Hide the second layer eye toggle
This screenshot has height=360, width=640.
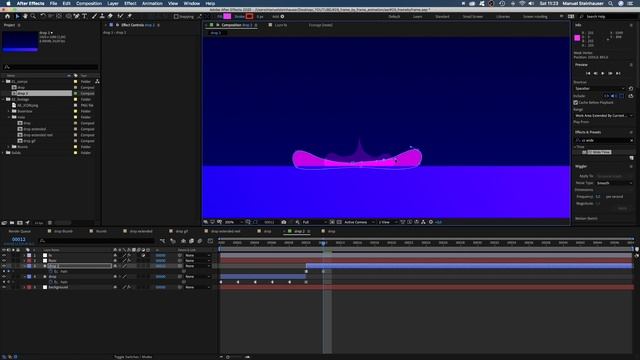(4, 260)
